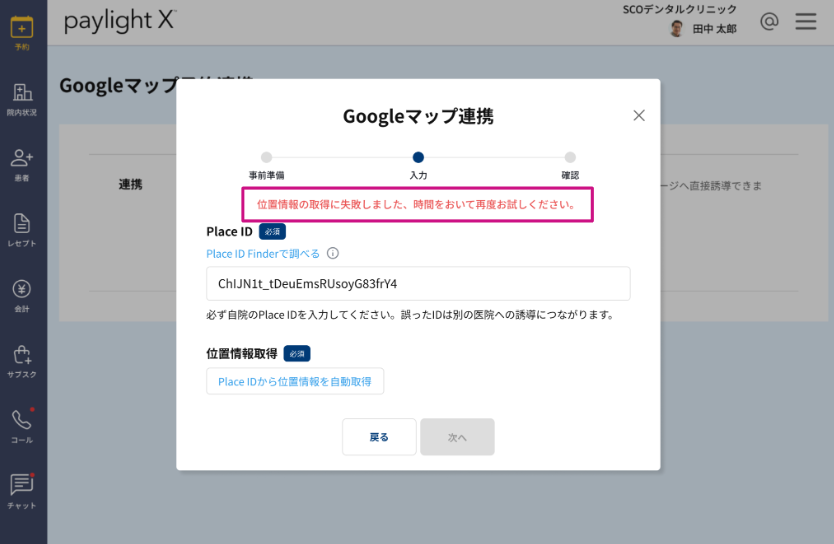Open the hamburger menu in header
The height and width of the screenshot is (544, 834).
[806, 21]
